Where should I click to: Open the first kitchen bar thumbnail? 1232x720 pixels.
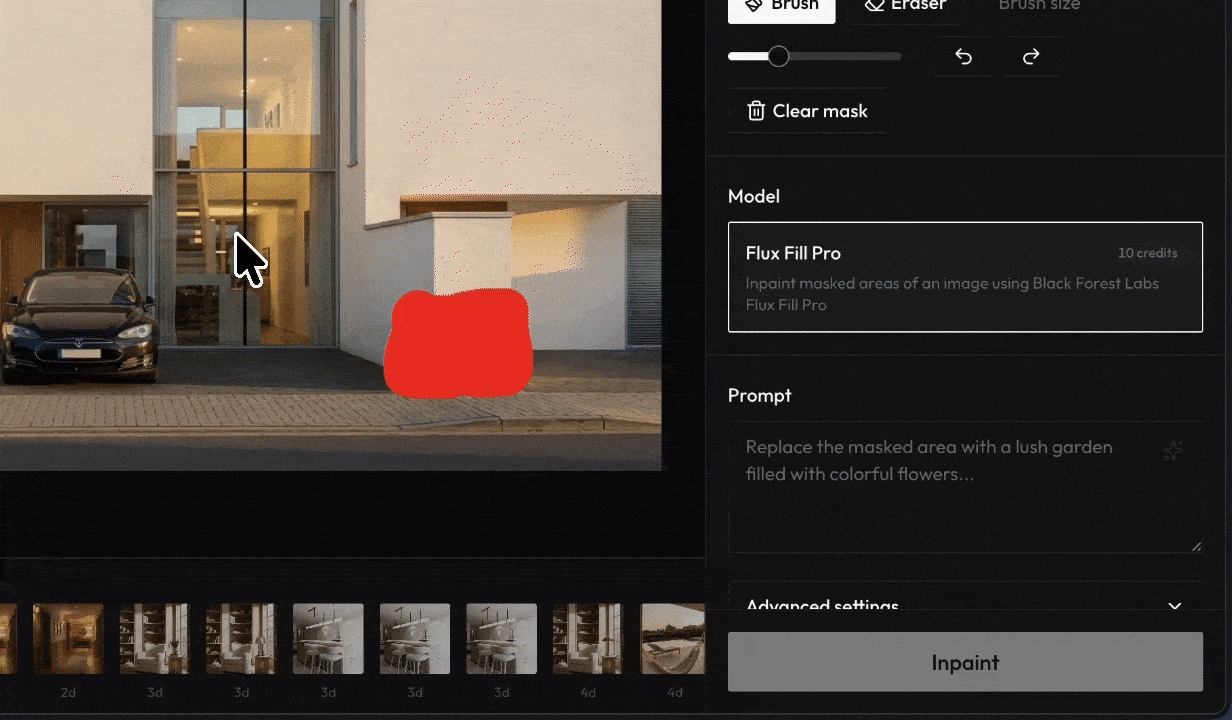328,639
